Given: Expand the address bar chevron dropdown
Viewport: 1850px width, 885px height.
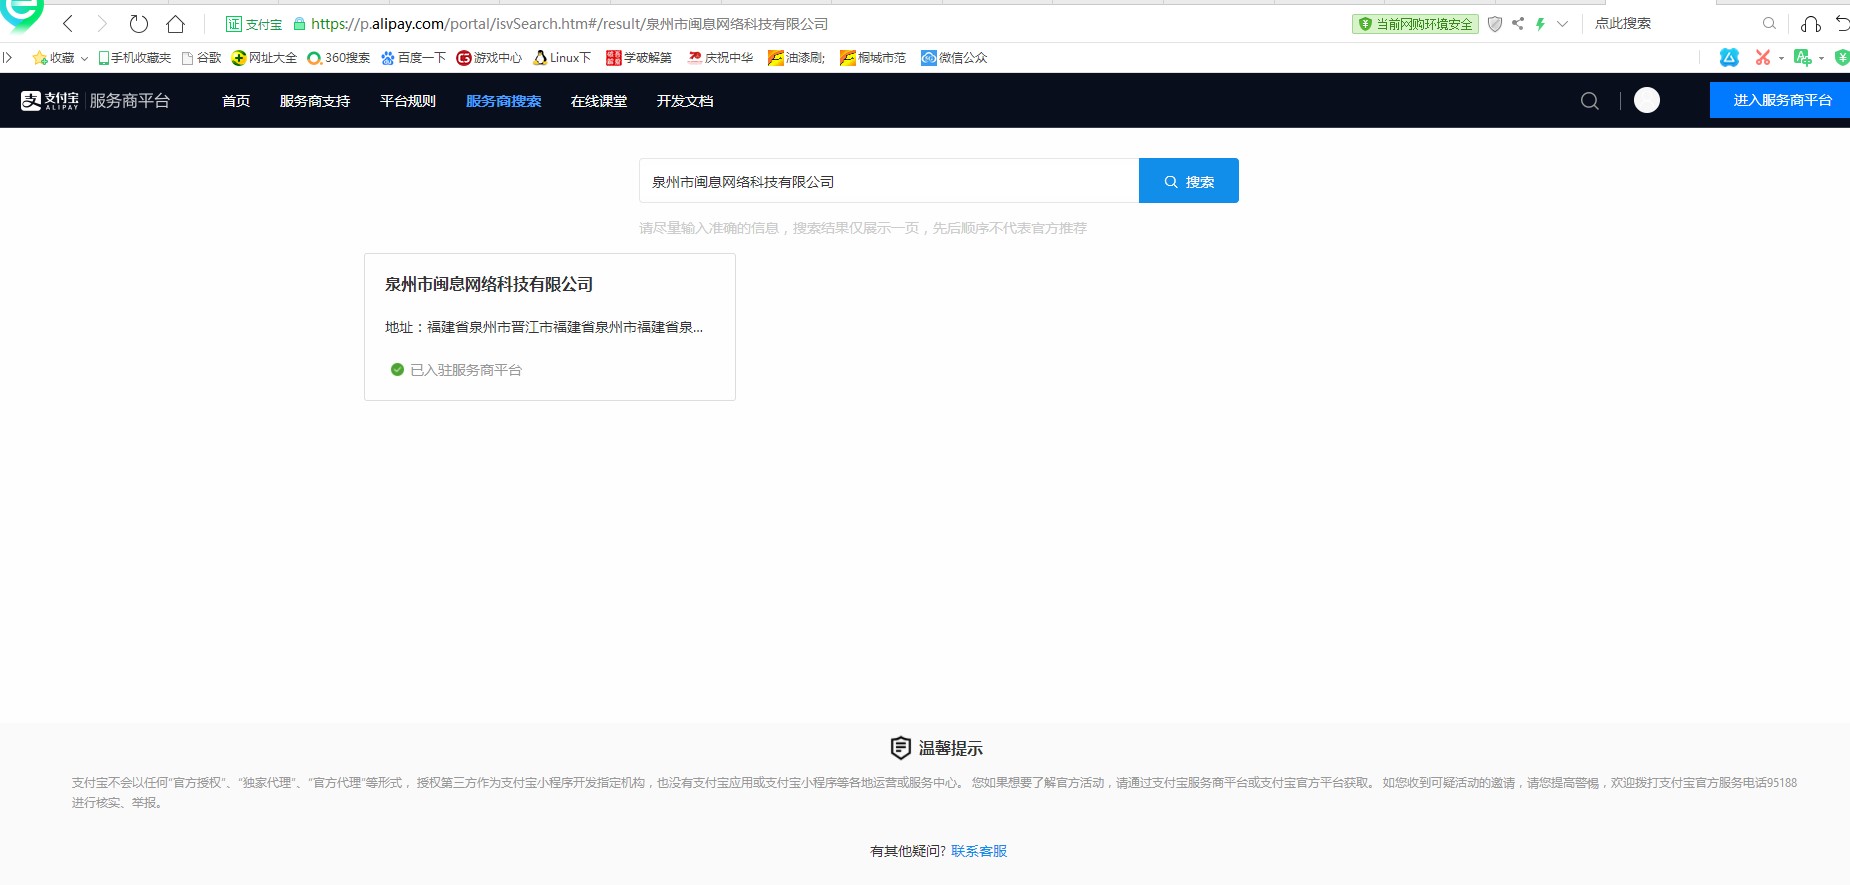Looking at the screenshot, I should pos(1562,24).
